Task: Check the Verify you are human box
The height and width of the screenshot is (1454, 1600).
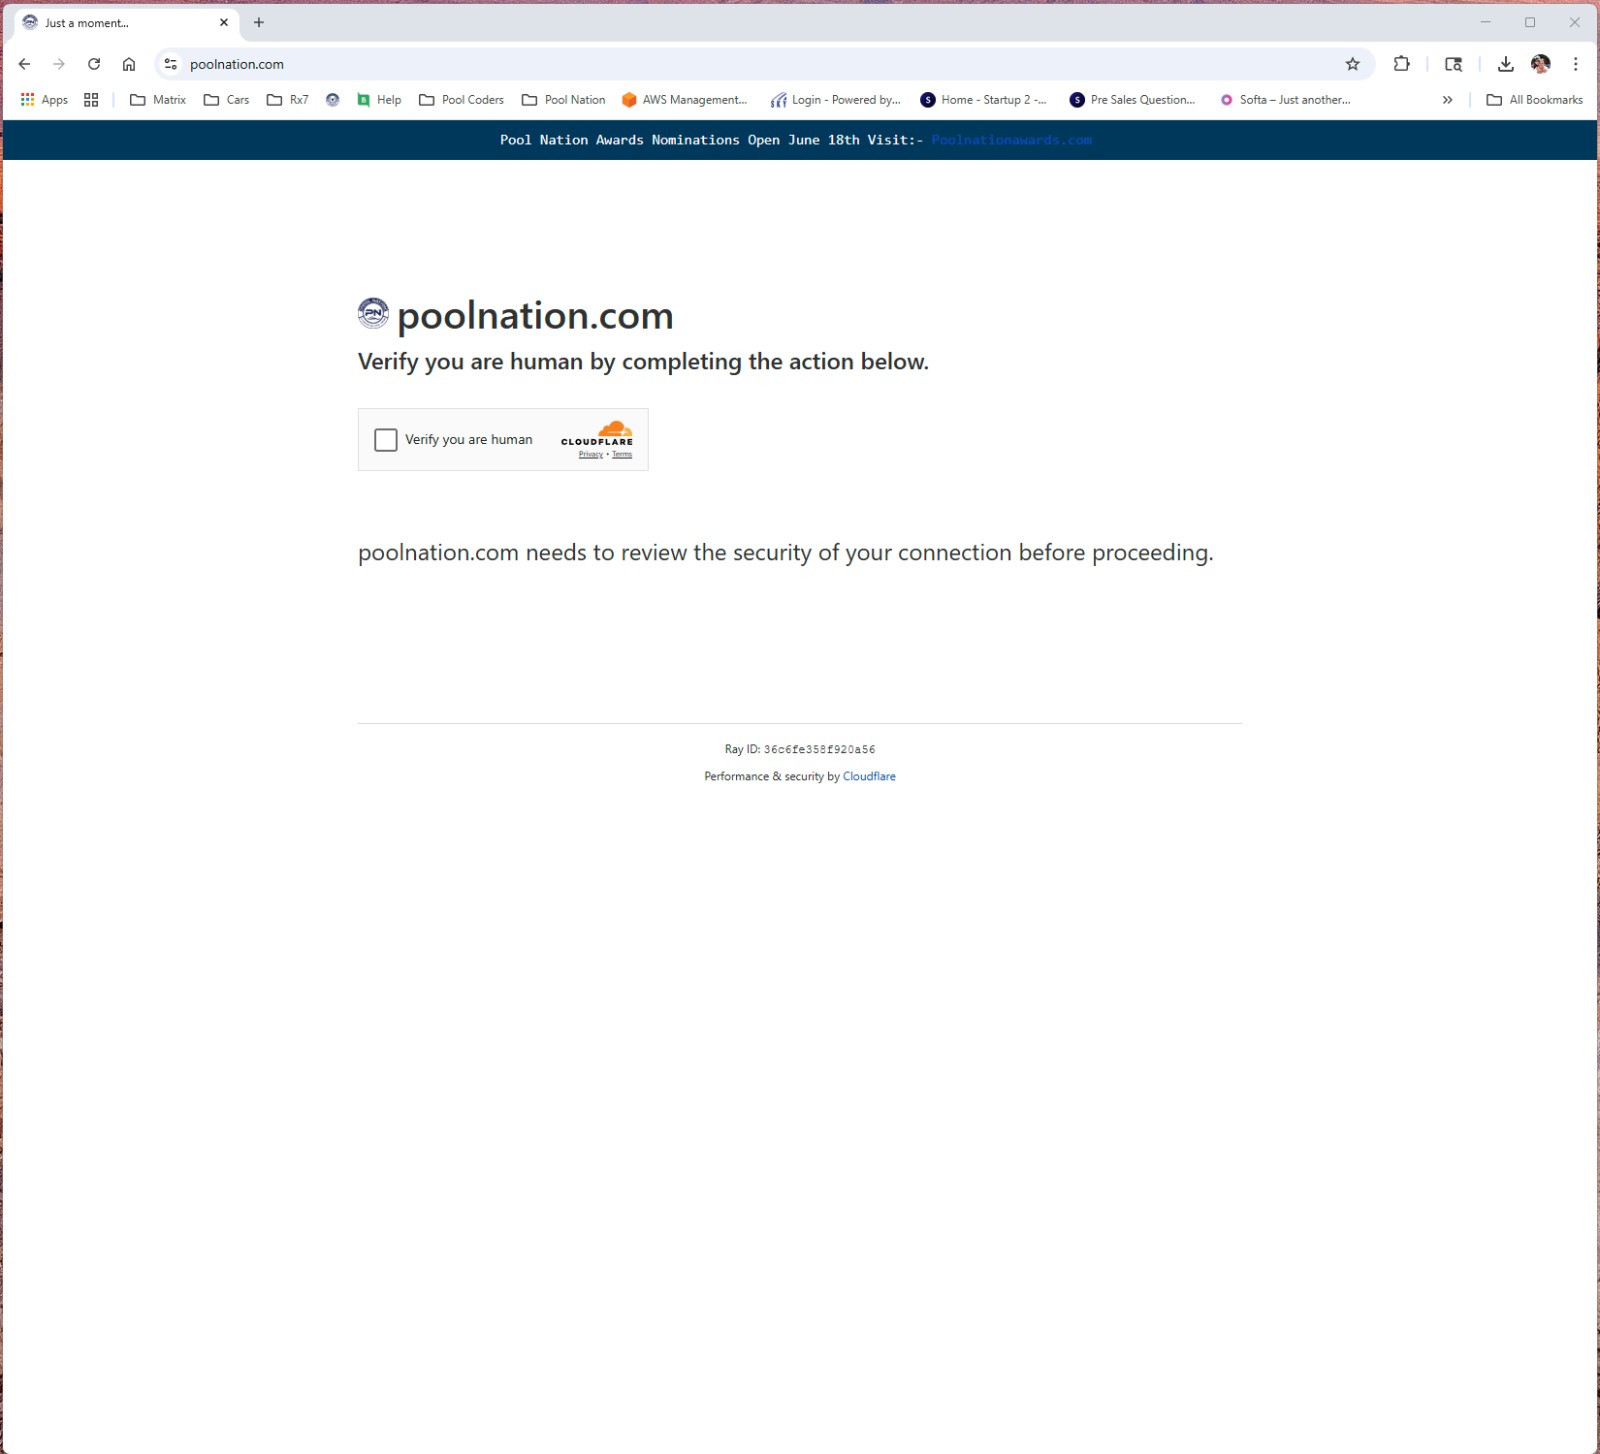Action: [386, 440]
